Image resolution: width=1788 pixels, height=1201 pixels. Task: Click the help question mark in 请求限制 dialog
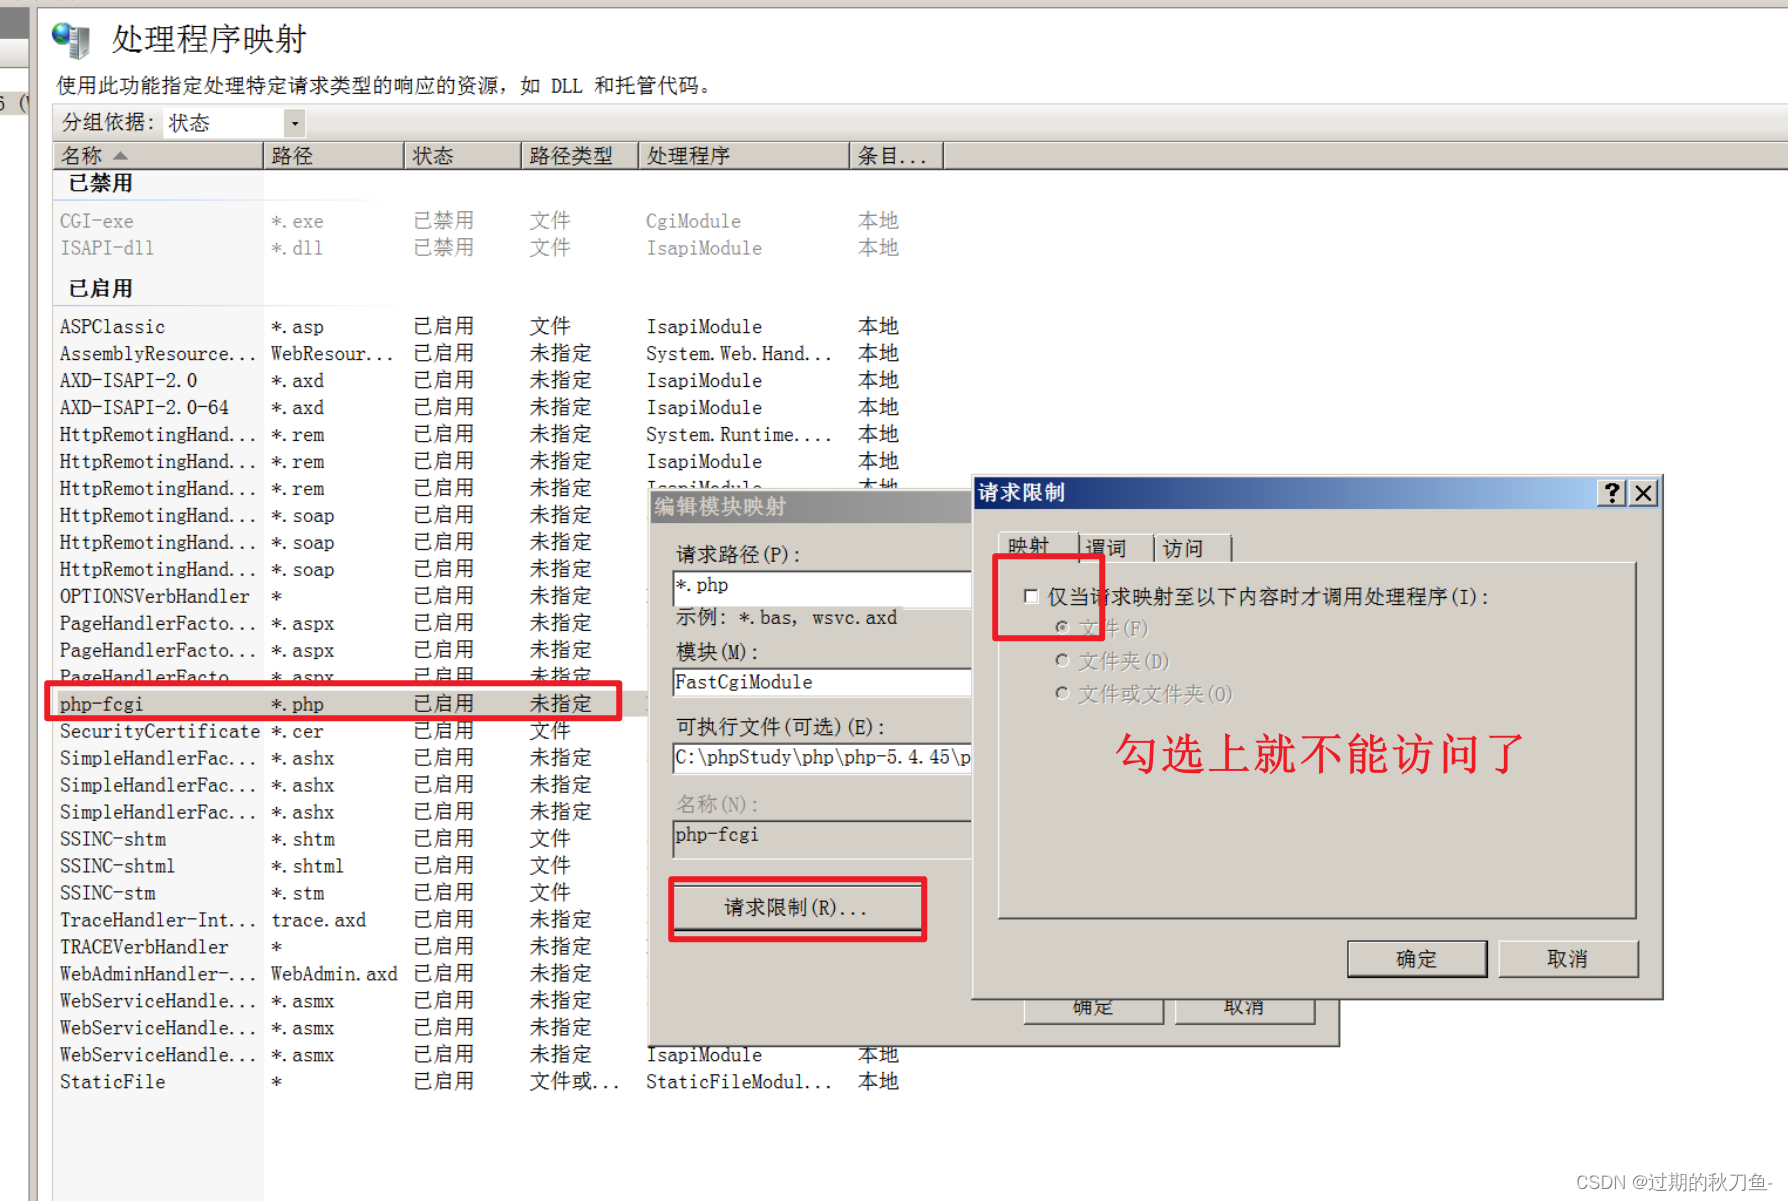[1611, 493]
